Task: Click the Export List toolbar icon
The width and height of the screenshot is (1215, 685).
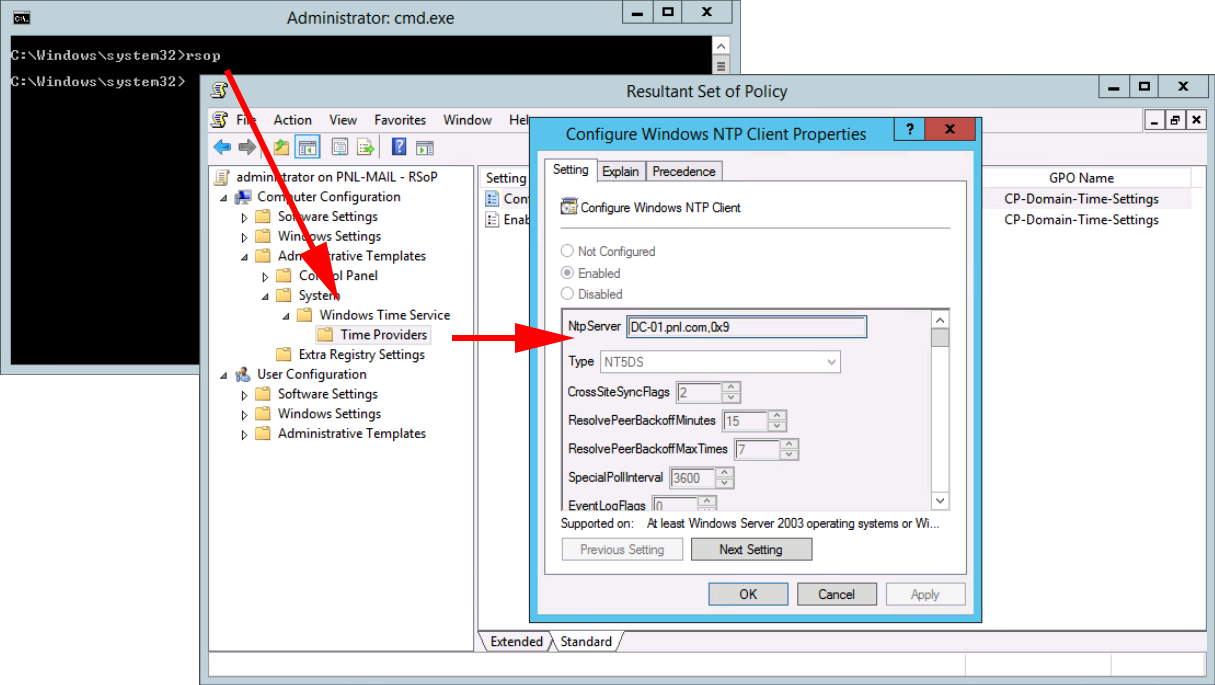Action: [x=366, y=148]
